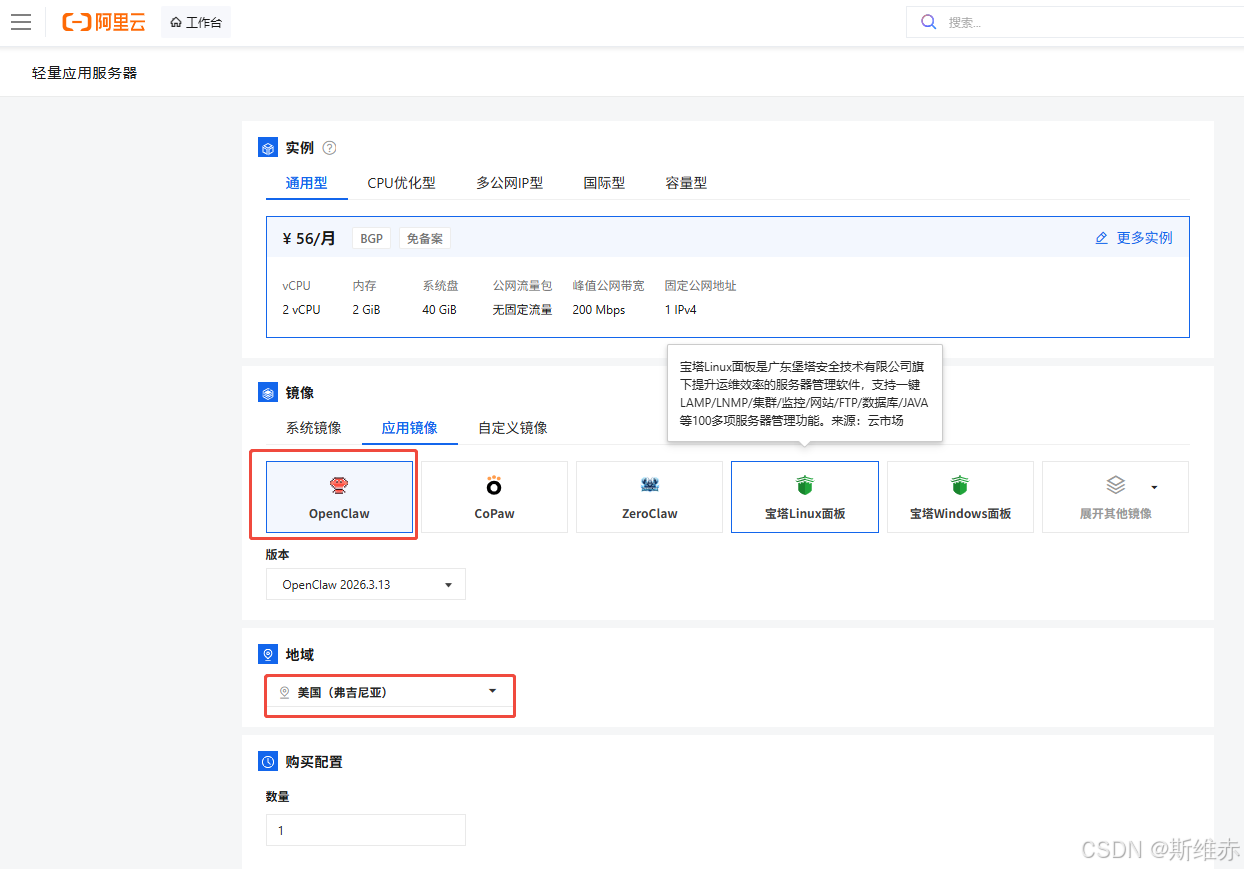Click the 镜像 section icon
Viewport: 1244px width, 869px height.
[268, 393]
